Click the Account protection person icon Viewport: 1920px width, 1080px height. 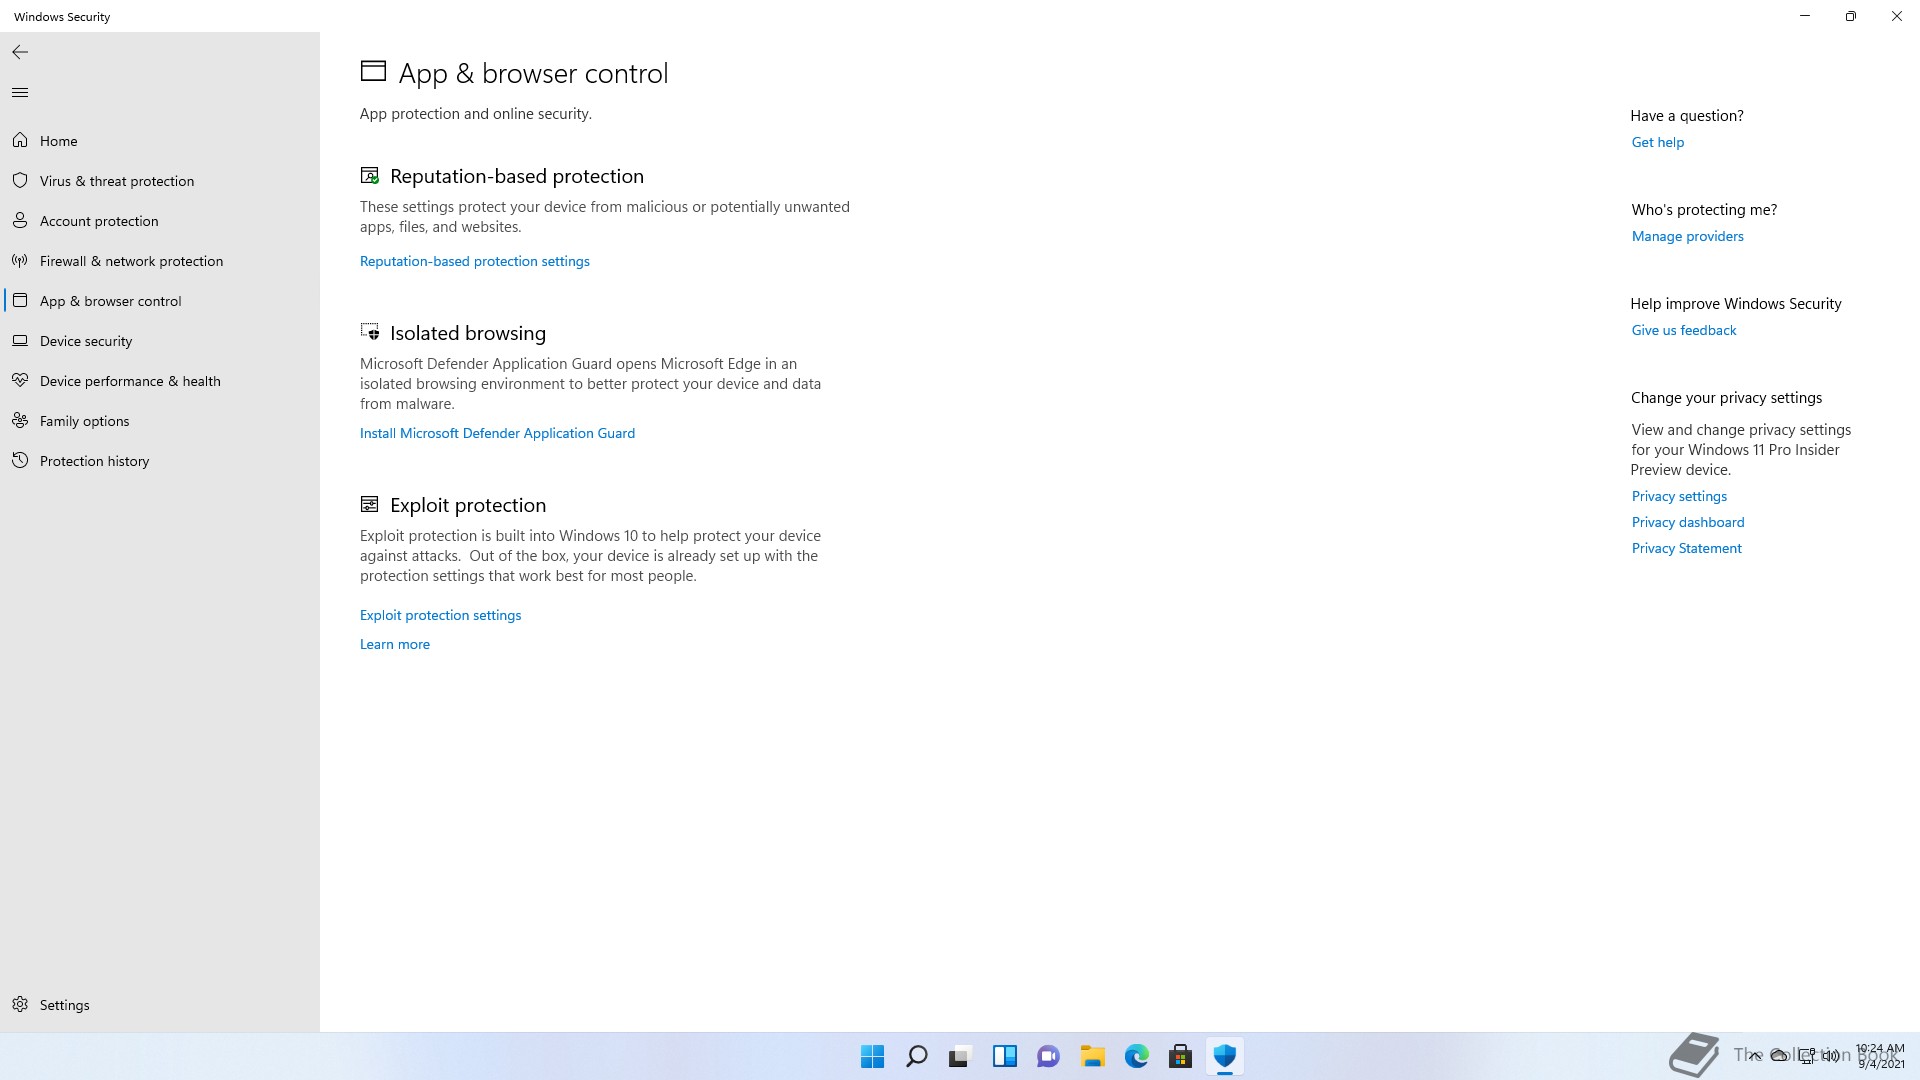point(20,220)
